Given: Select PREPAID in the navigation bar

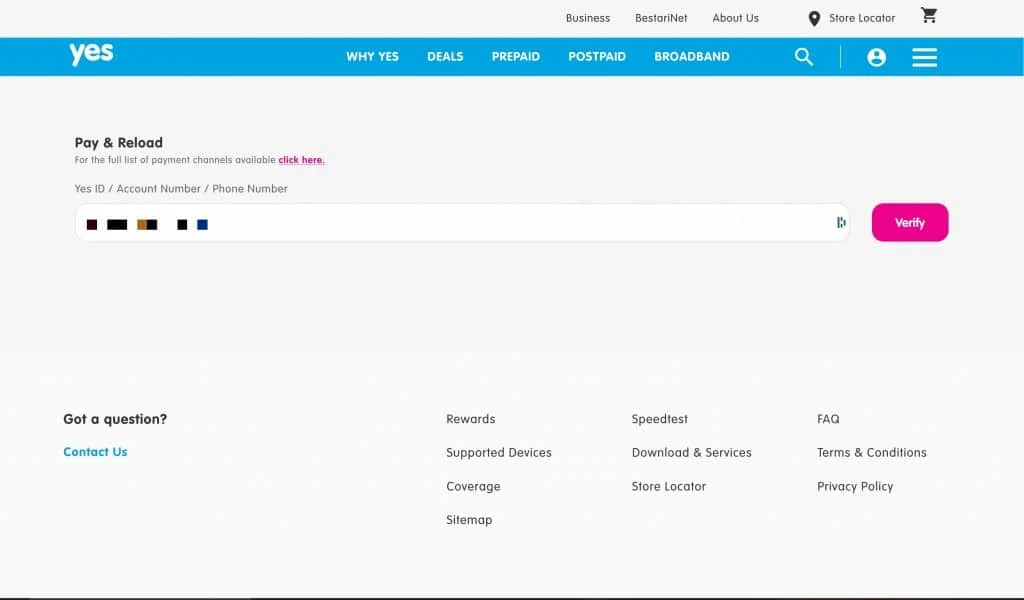Looking at the screenshot, I should (x=515, y=57).
